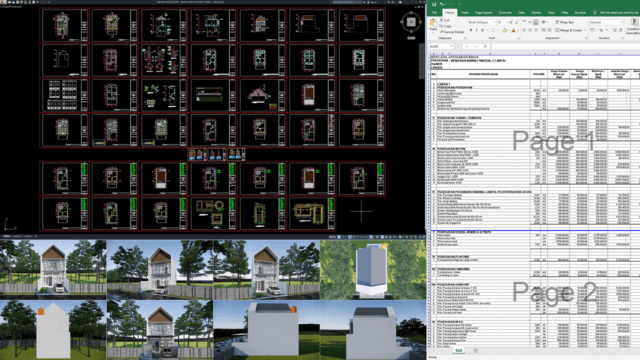Click the AutoCAD ViewCube
Viewport: 640px width, 360px height.
(411, 22)
